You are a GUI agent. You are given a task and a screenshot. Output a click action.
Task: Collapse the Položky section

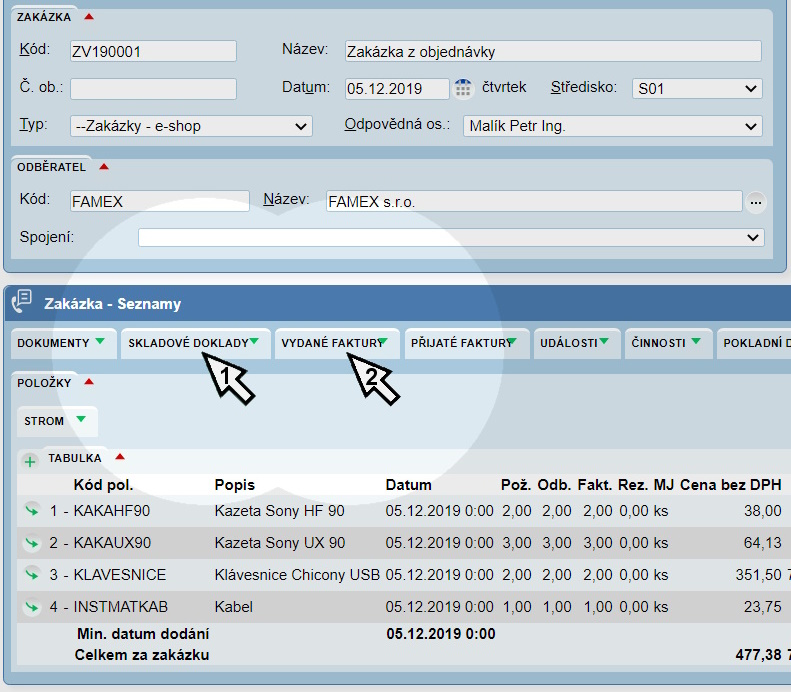pyautogui.click(x=88, y=382)
